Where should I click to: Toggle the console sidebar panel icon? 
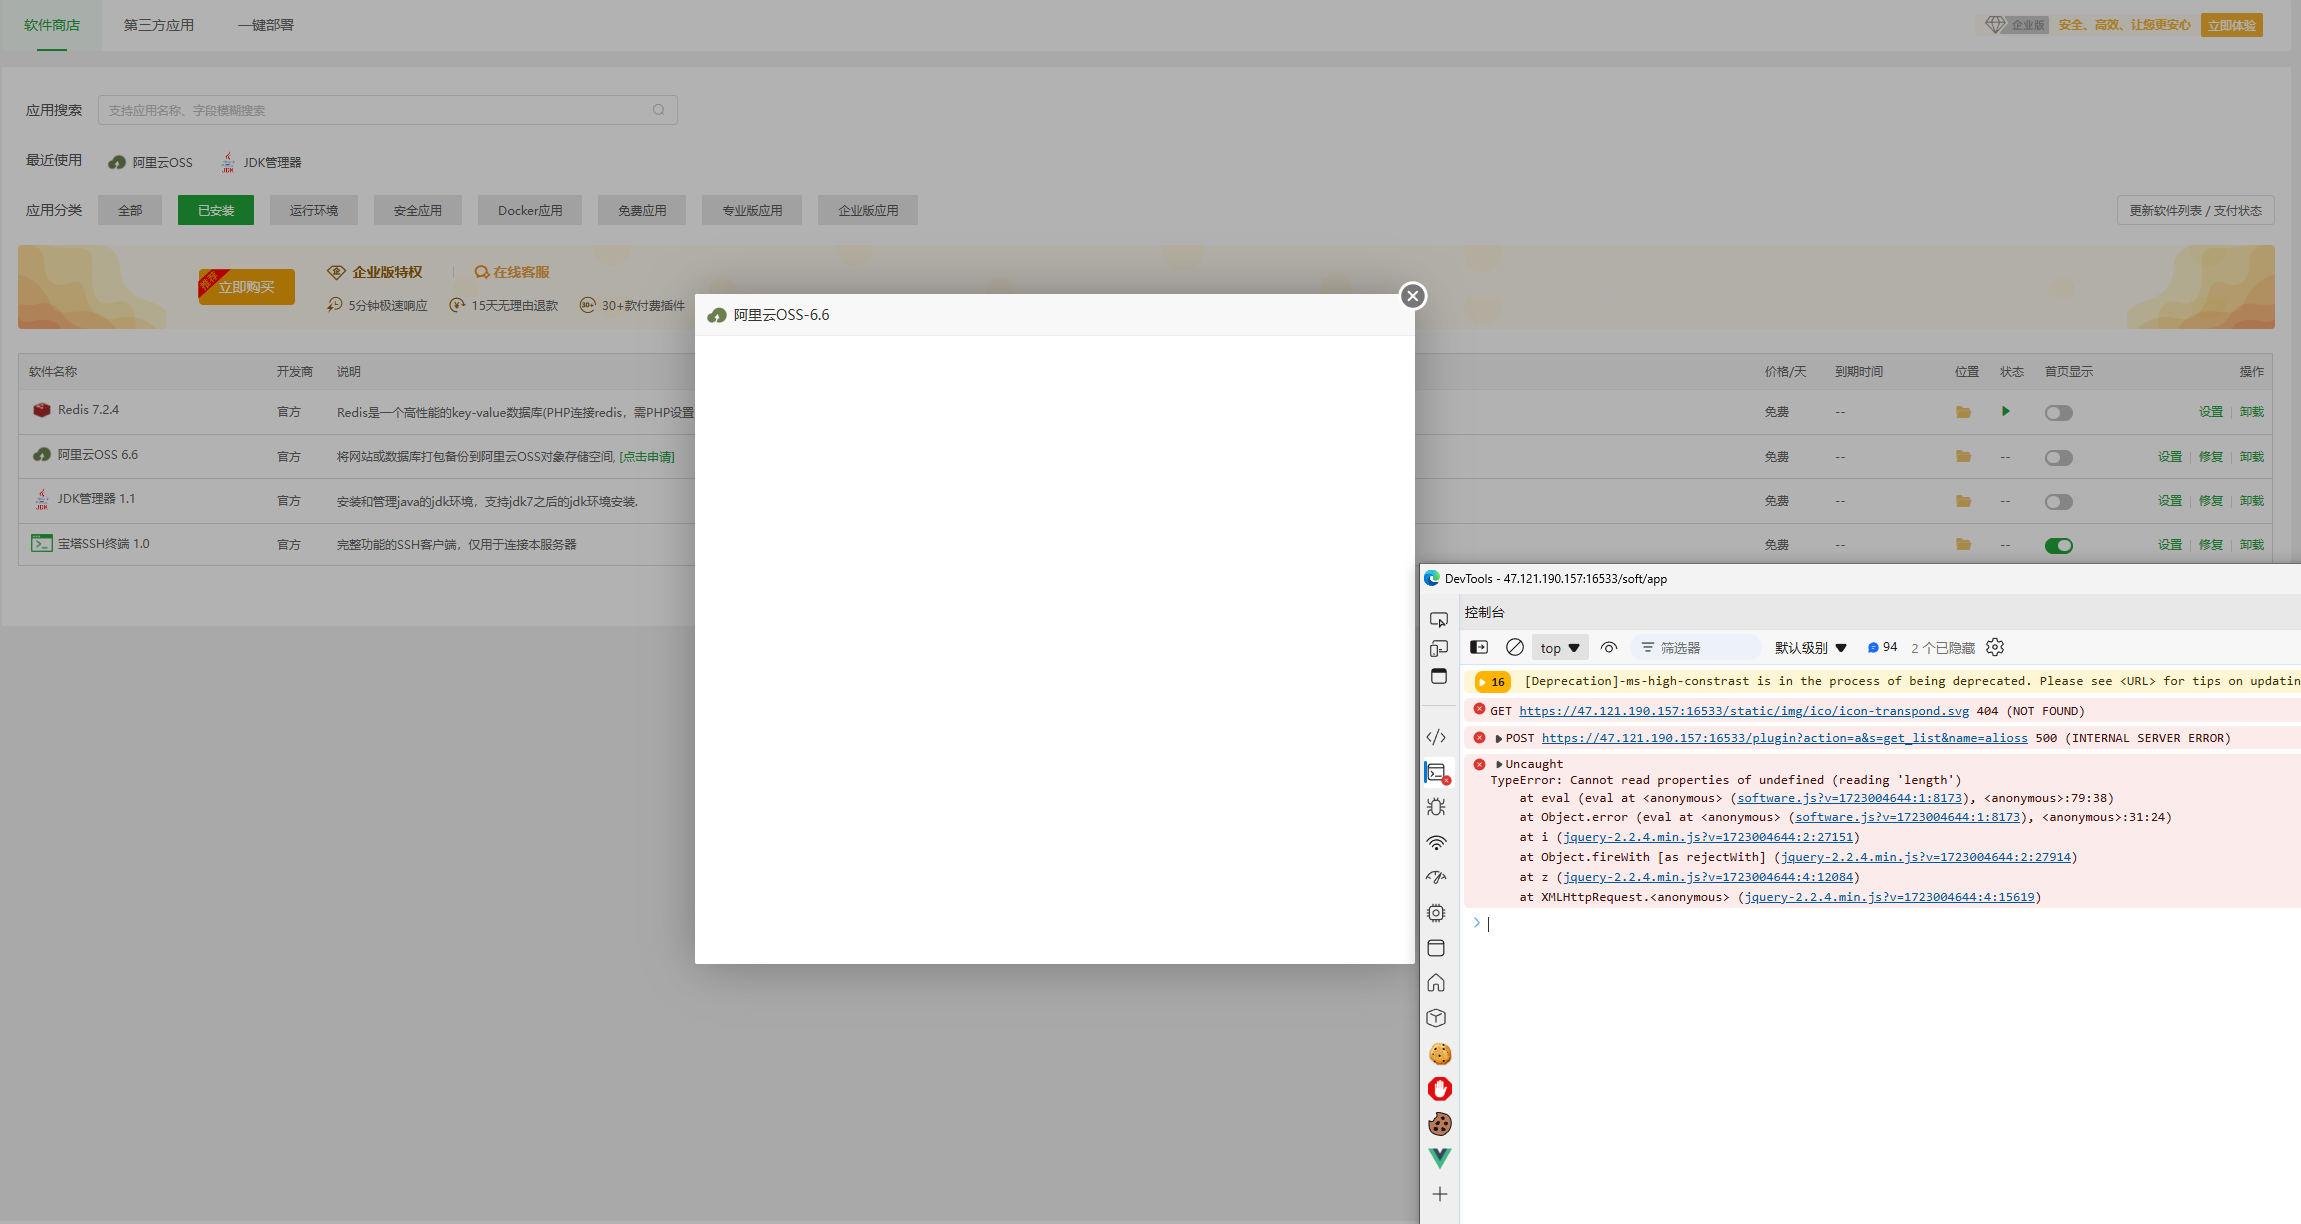(1479, 648)
